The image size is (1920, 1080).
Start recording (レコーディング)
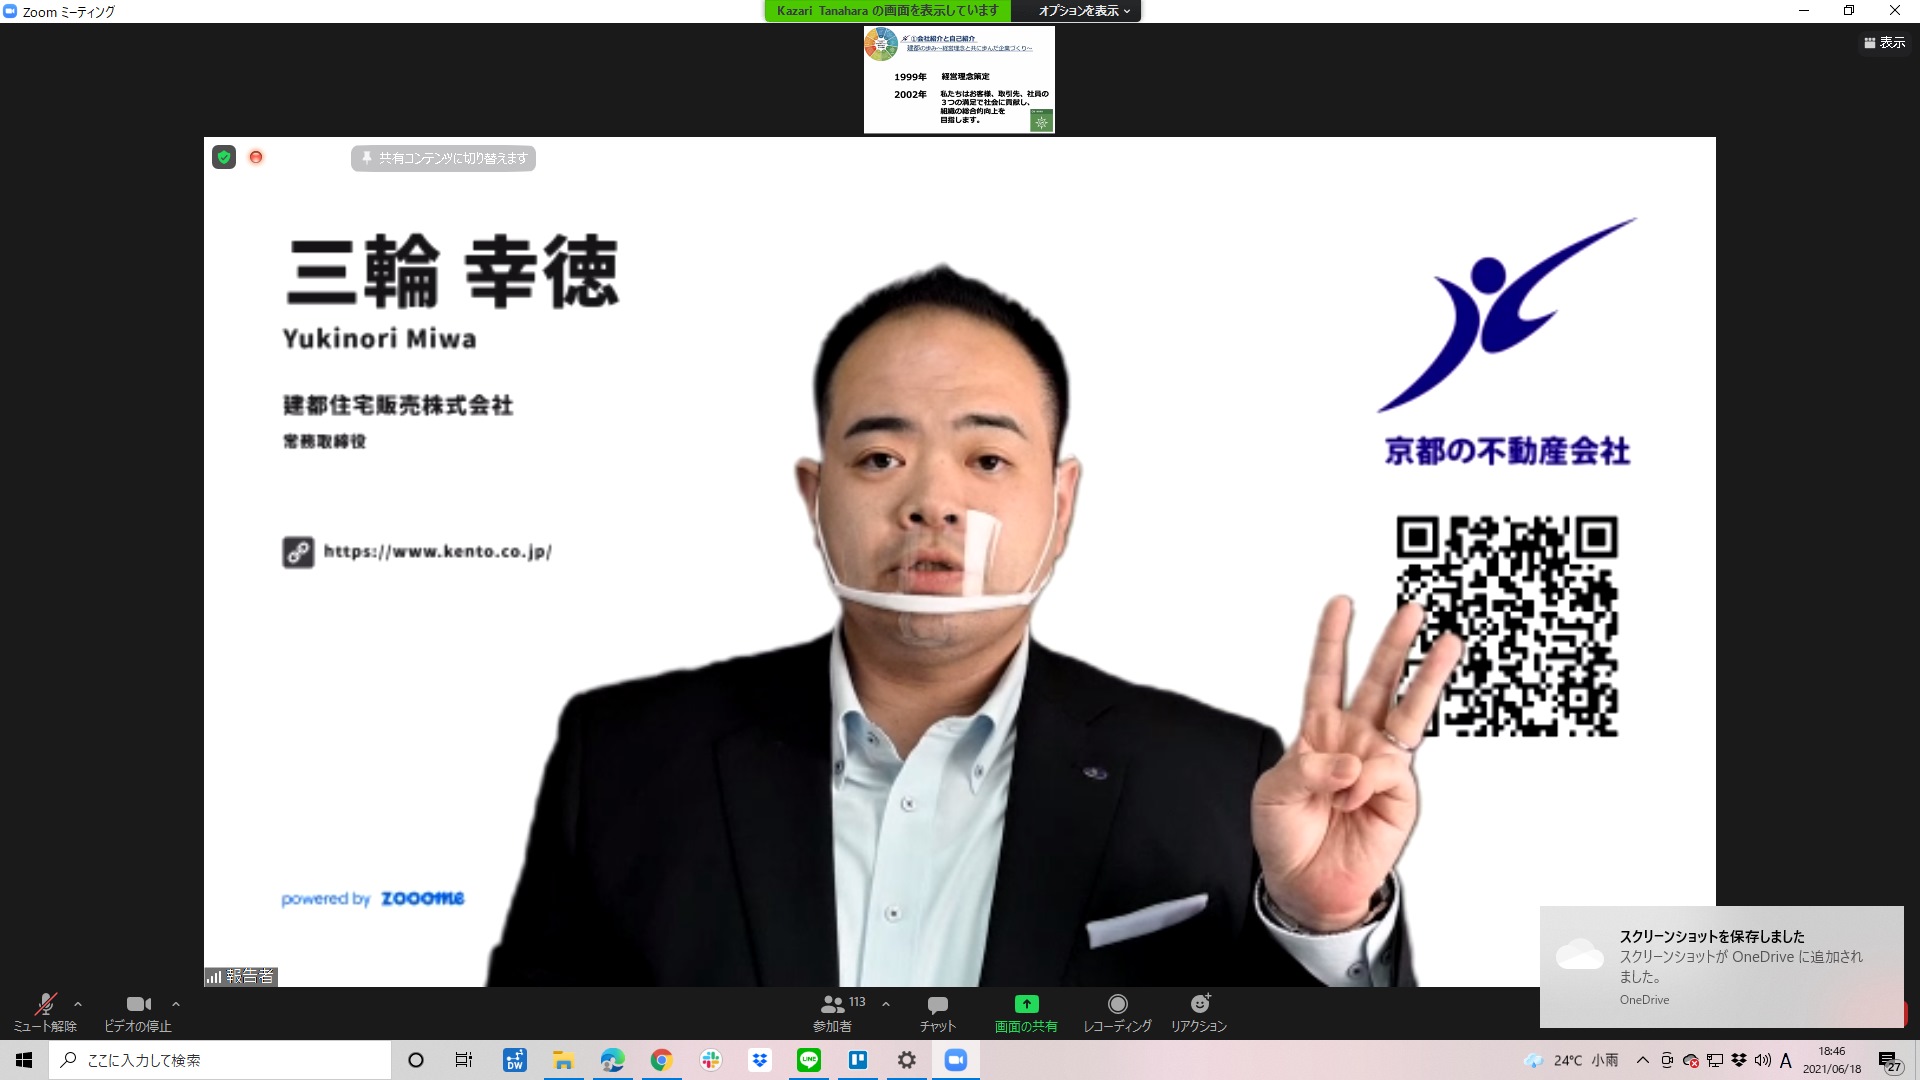click(x=1117, y=1013)
